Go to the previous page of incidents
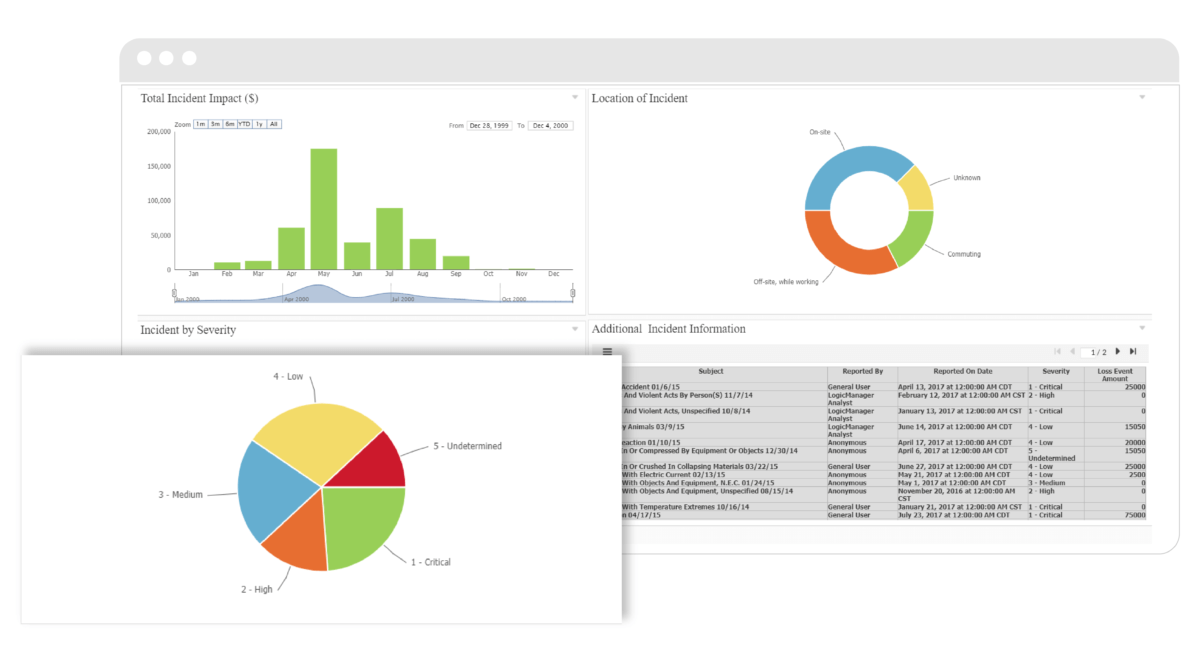The height and width of the screenshot is (649, 1200). (1073, 352)
